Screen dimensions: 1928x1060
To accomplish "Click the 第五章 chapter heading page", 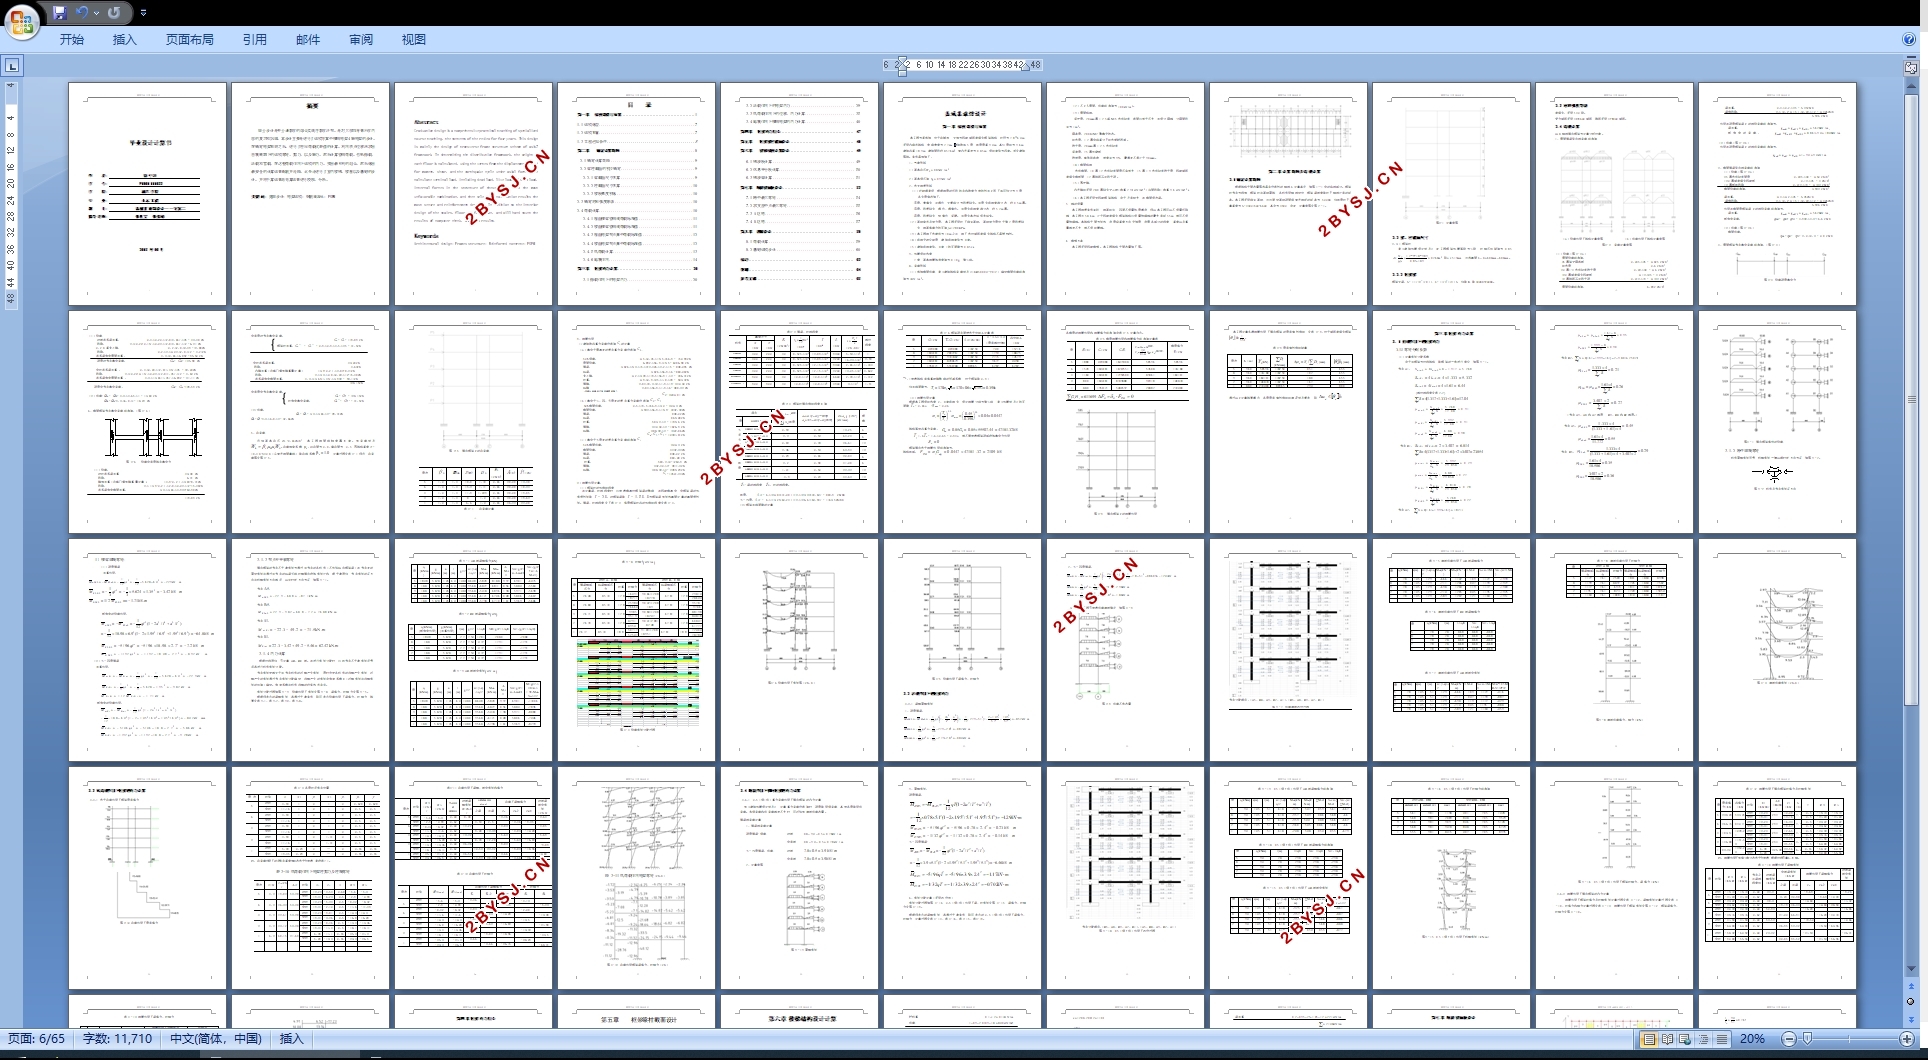I will tap(636, 1011).
